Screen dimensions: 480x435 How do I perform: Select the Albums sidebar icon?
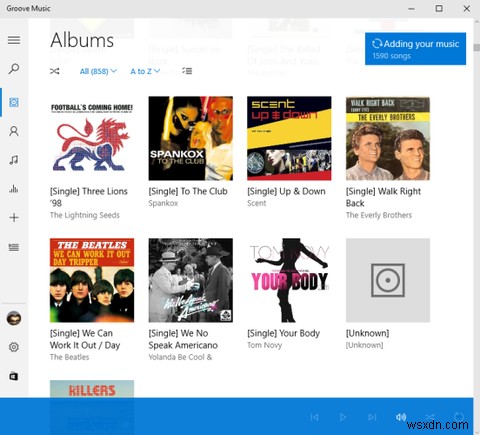14,102
